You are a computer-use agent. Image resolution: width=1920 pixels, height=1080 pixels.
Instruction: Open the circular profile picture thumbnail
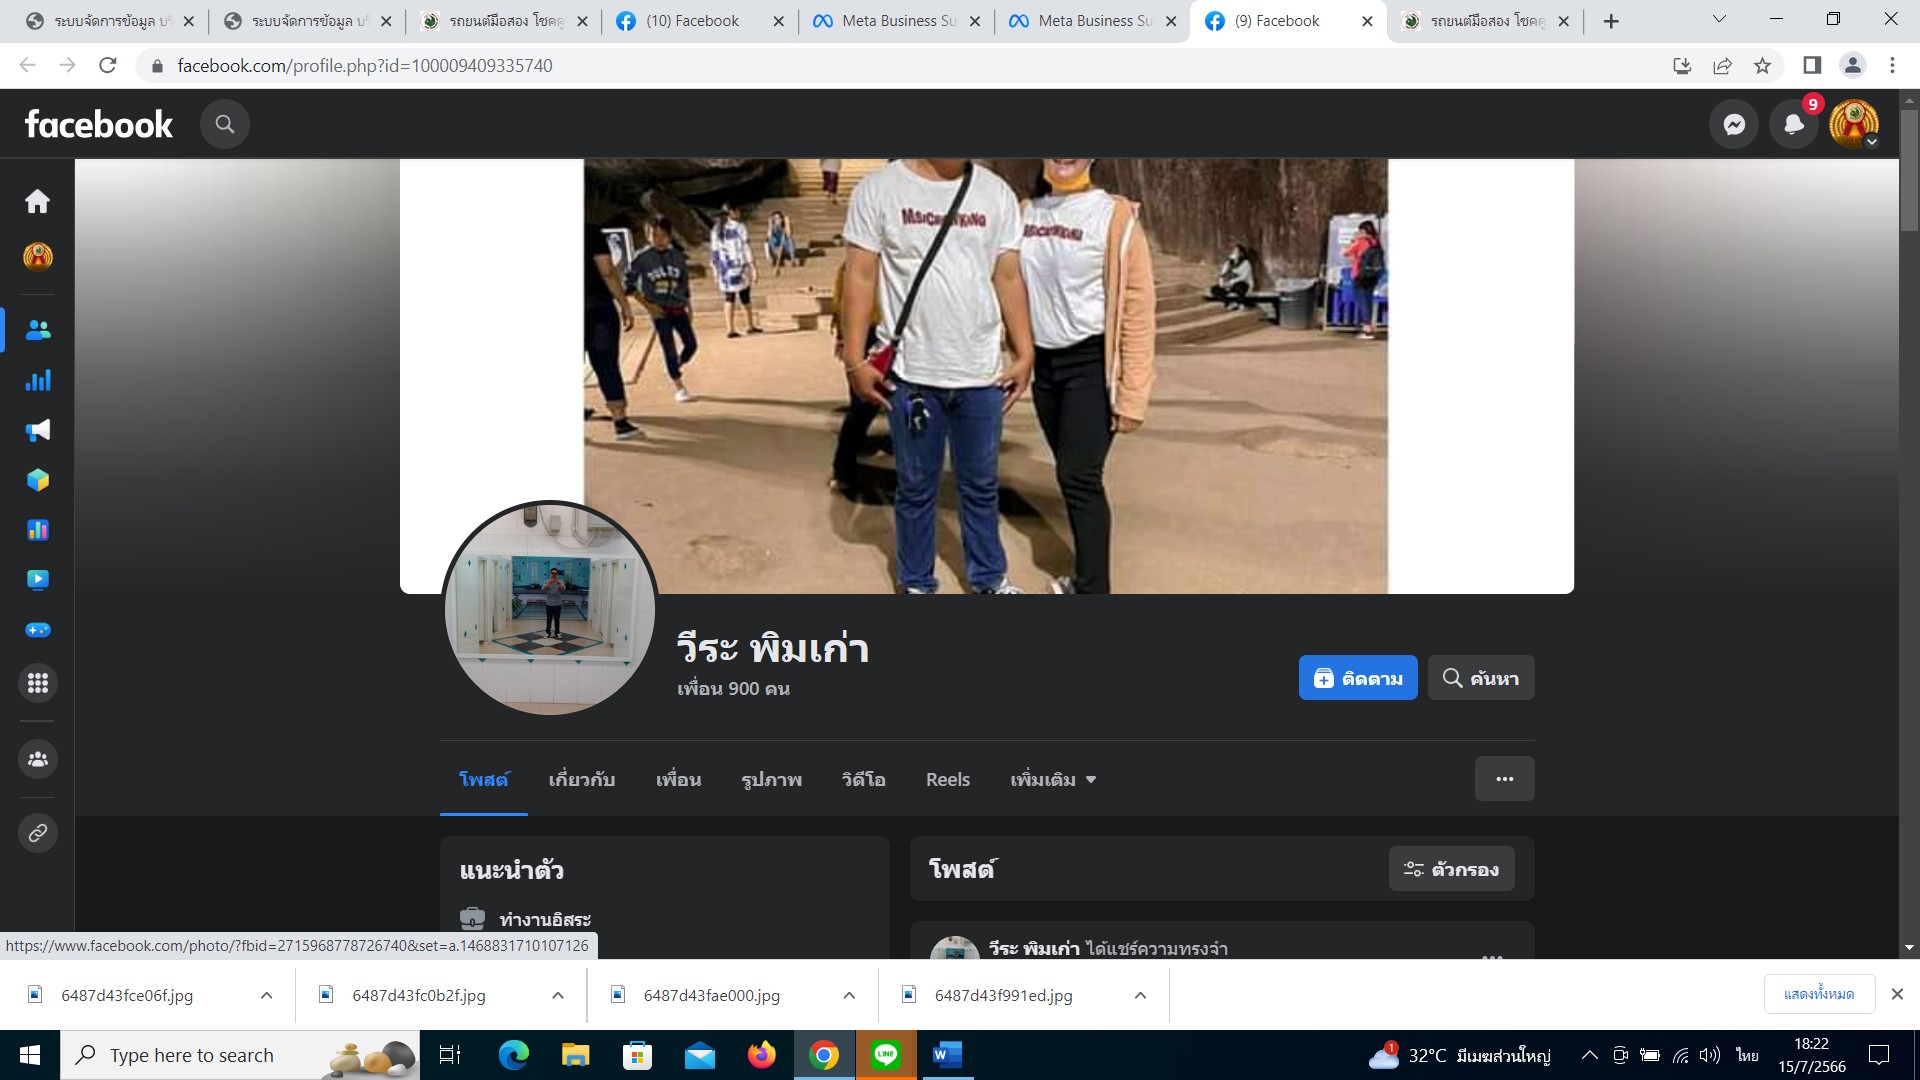click(x=549, y=608)
